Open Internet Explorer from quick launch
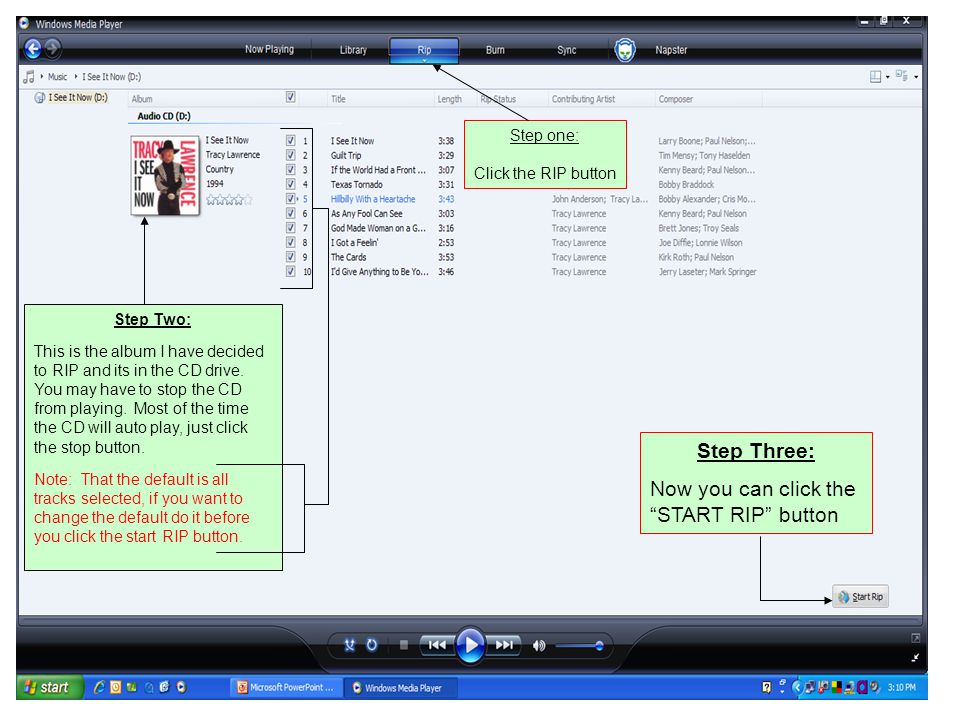Viewport: 960px width, 720px height. click(99, 687)
